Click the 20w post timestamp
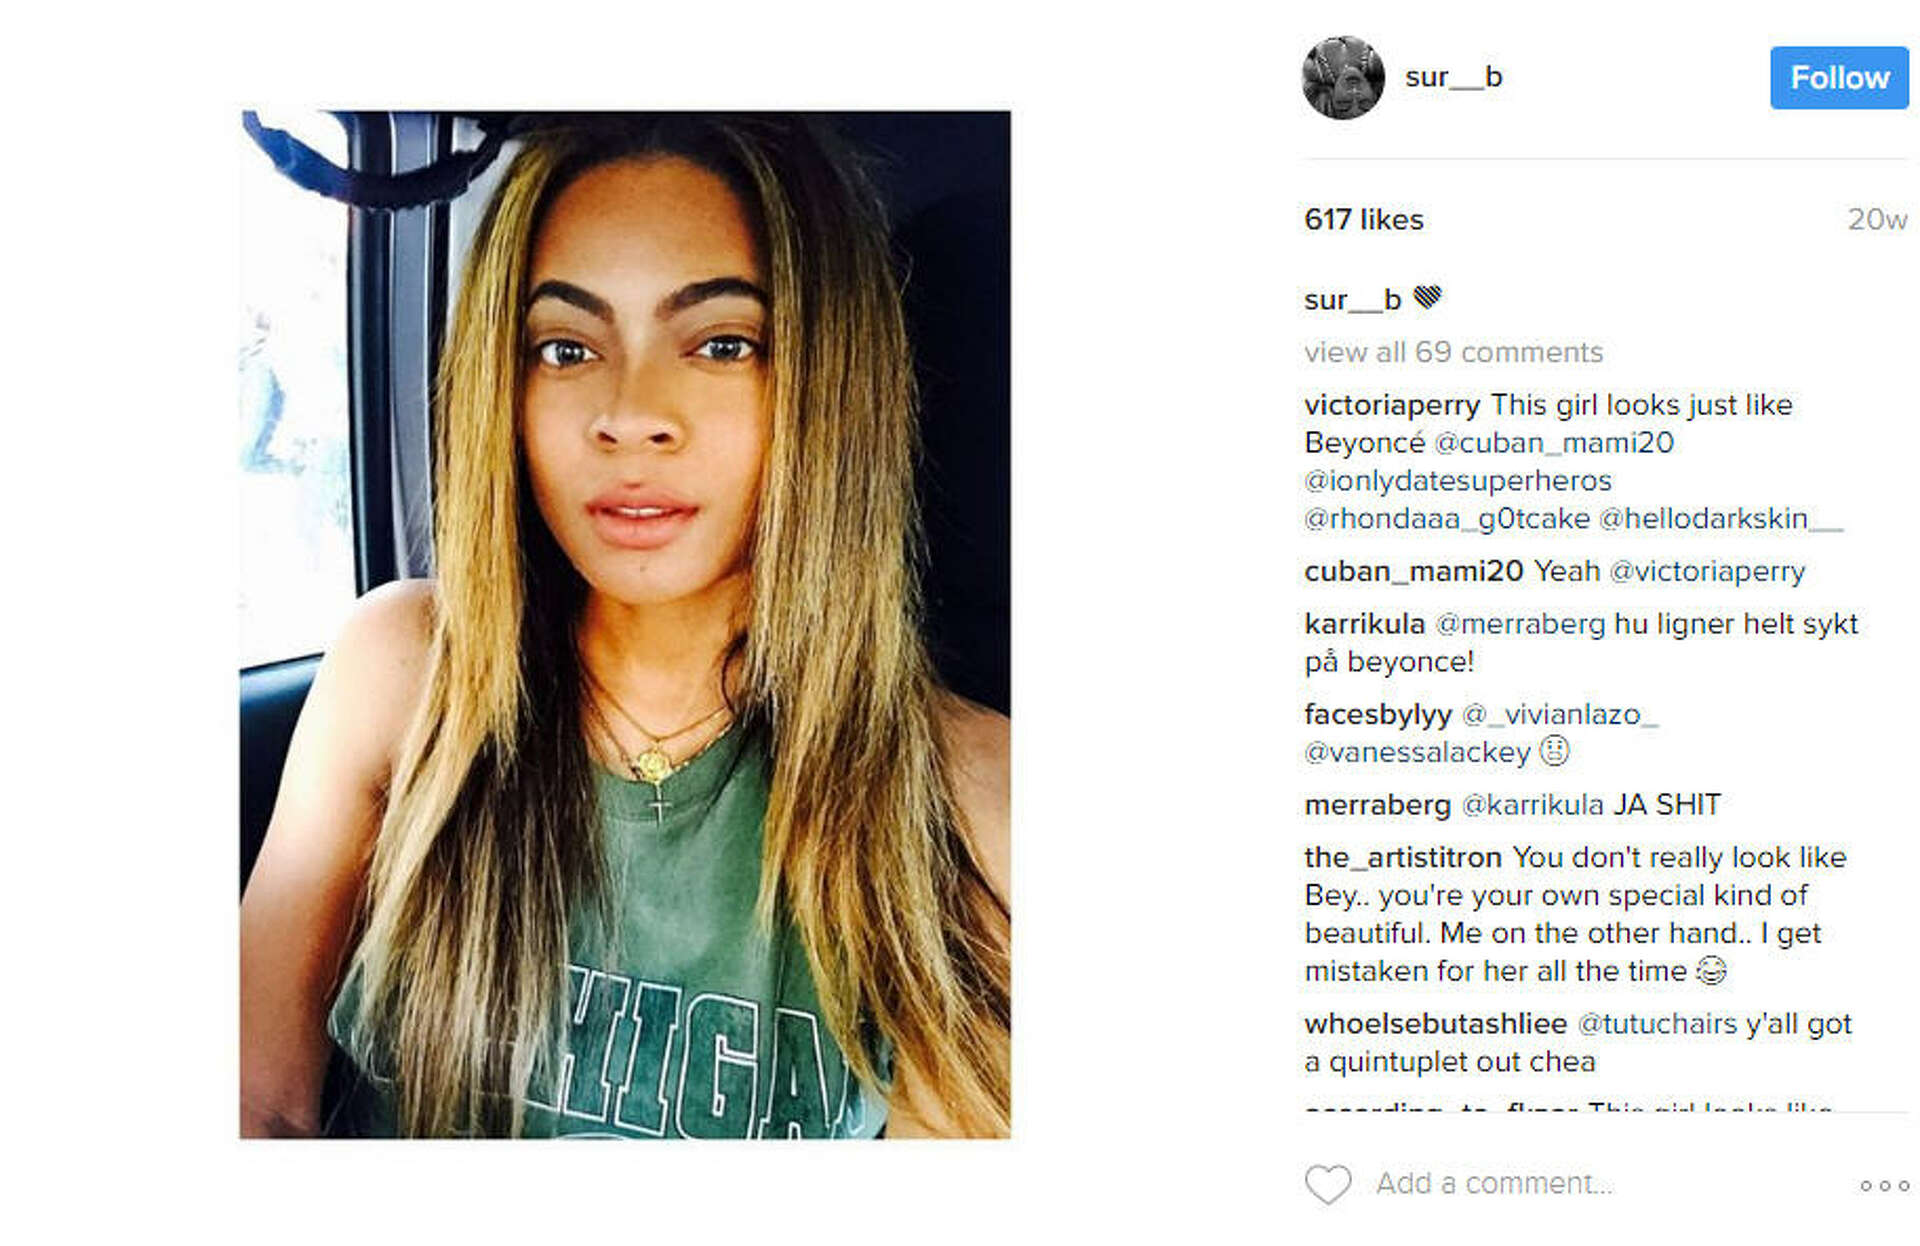This screenshot has height=1246, width=1920. [x=1877, y=220]
